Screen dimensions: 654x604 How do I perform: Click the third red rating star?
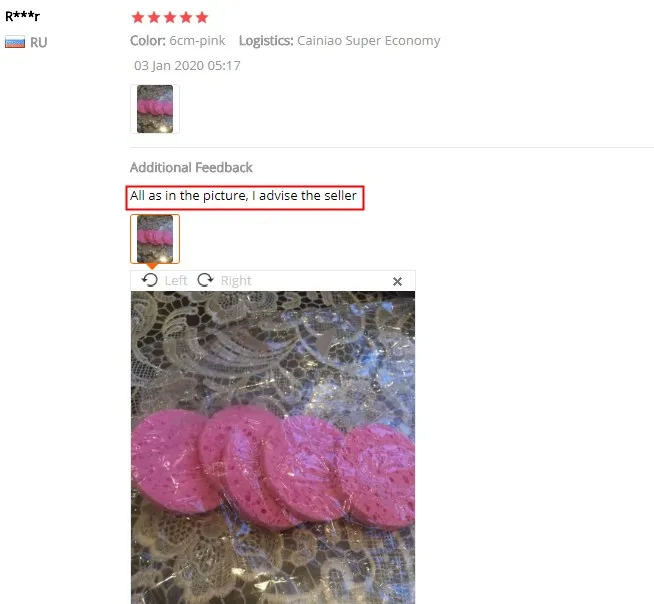pos(170,18)
